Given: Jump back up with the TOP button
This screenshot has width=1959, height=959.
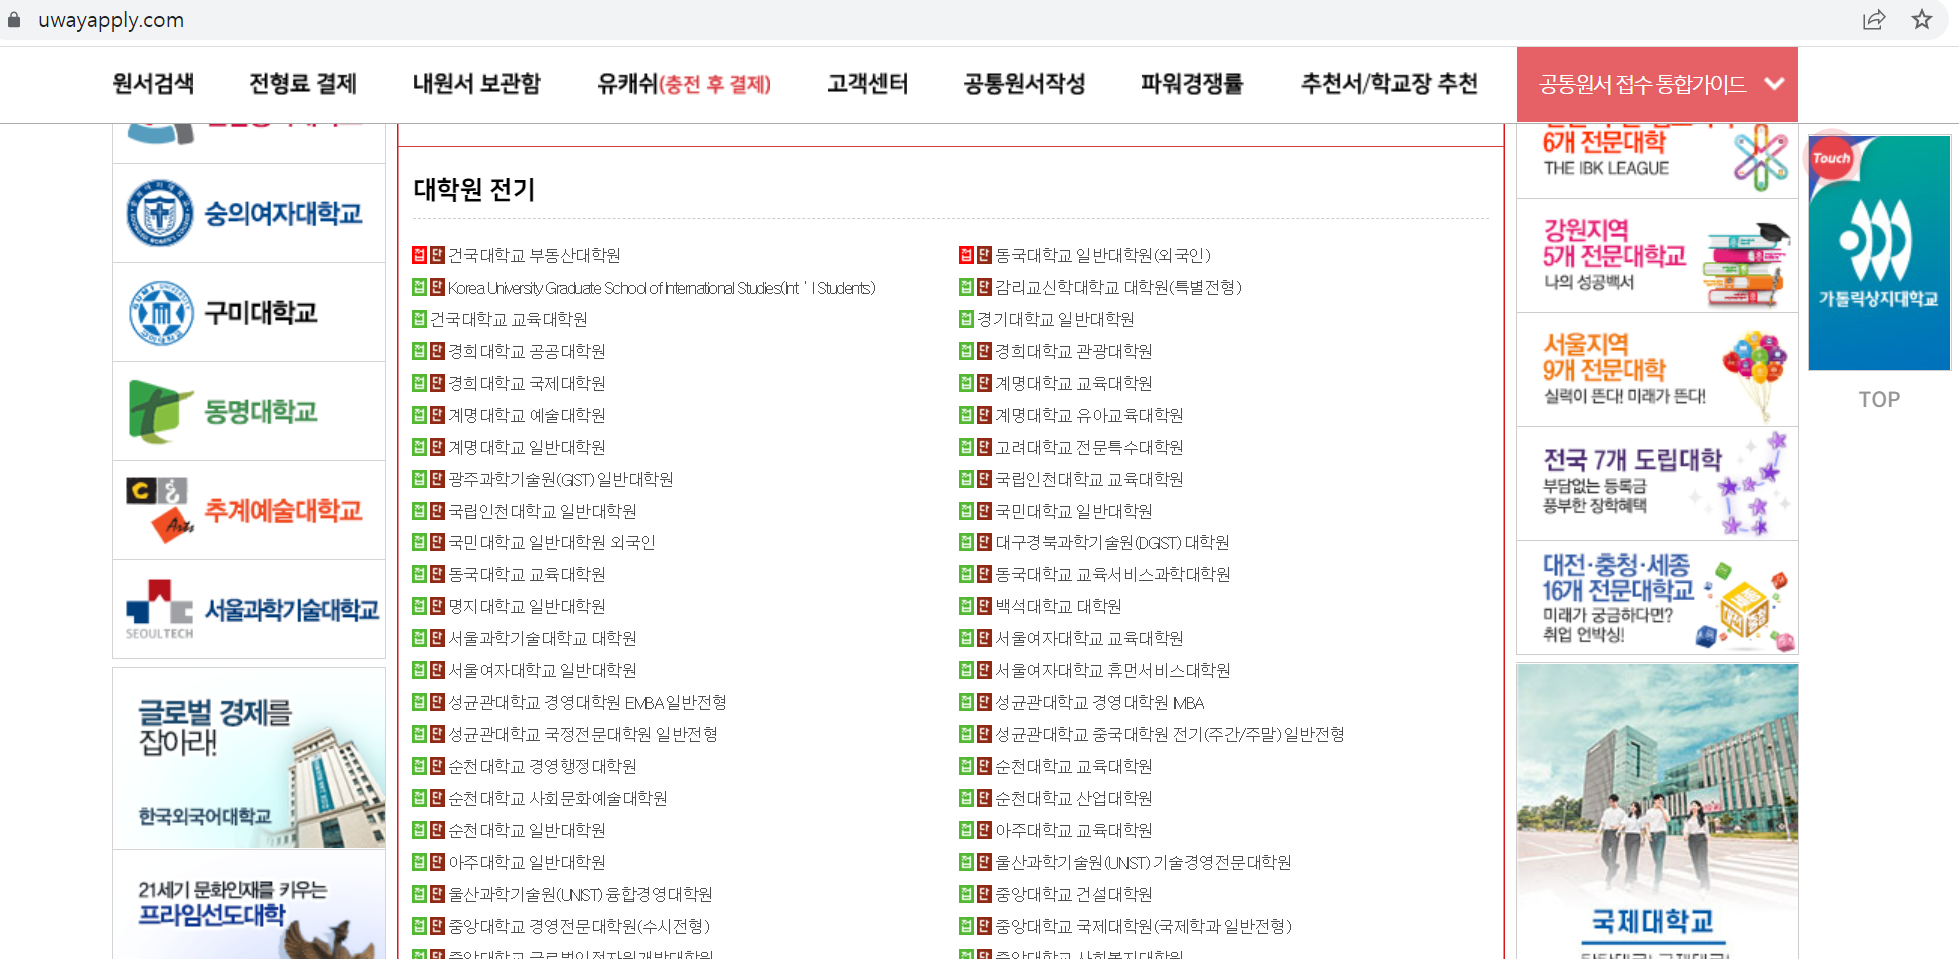Looking at the screenshot, I should (x=1879, y=400).
